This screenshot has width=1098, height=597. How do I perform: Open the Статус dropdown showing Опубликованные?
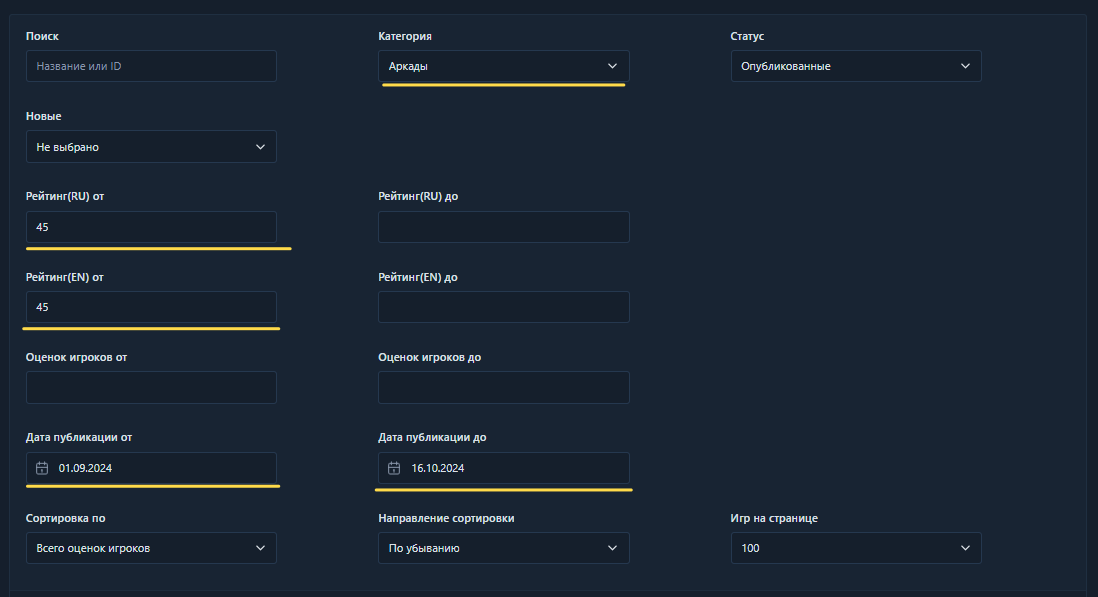[x=856, y=66]
